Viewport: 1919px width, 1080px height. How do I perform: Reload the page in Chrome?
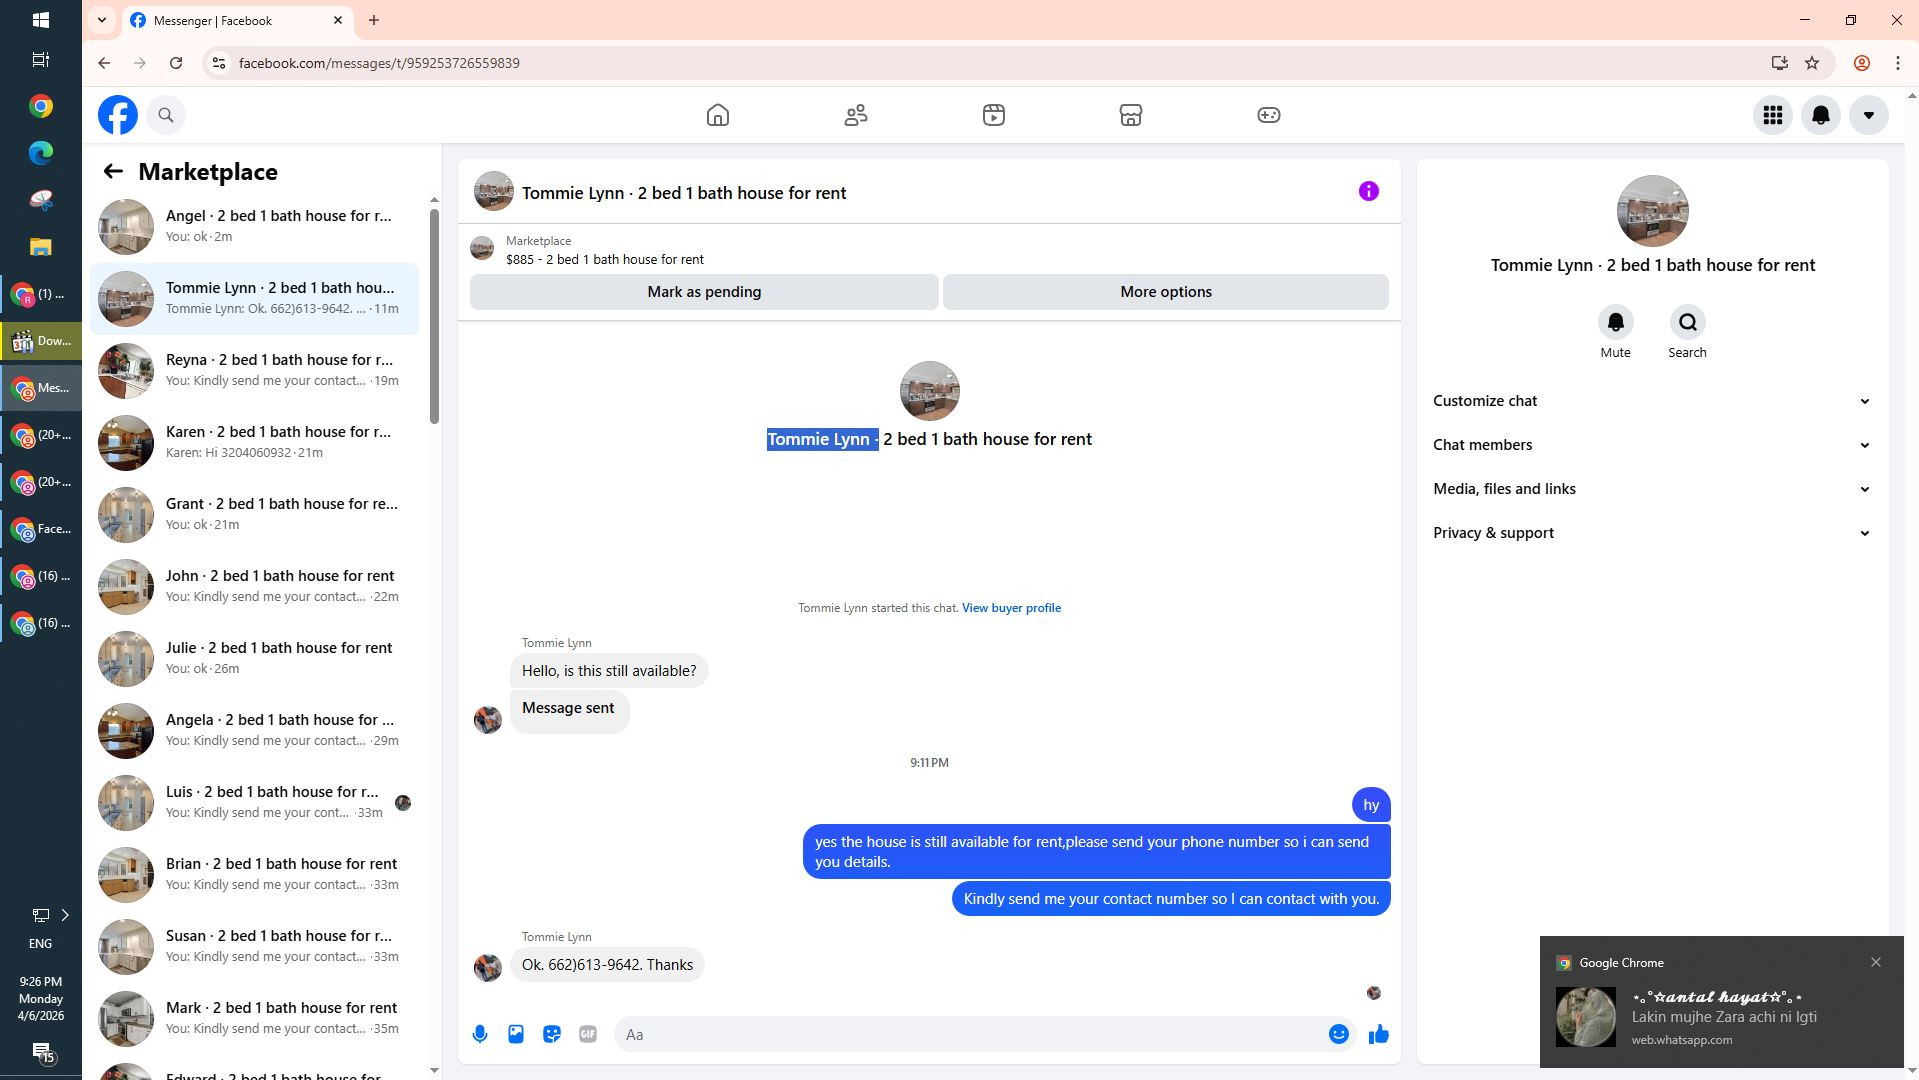pyautogui.click(x=176, y=63)
